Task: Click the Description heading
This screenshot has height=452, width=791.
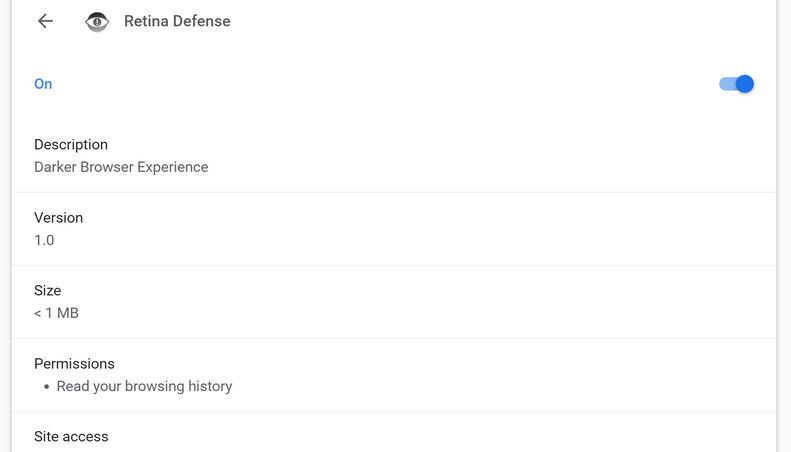Action: click(71, 145)
